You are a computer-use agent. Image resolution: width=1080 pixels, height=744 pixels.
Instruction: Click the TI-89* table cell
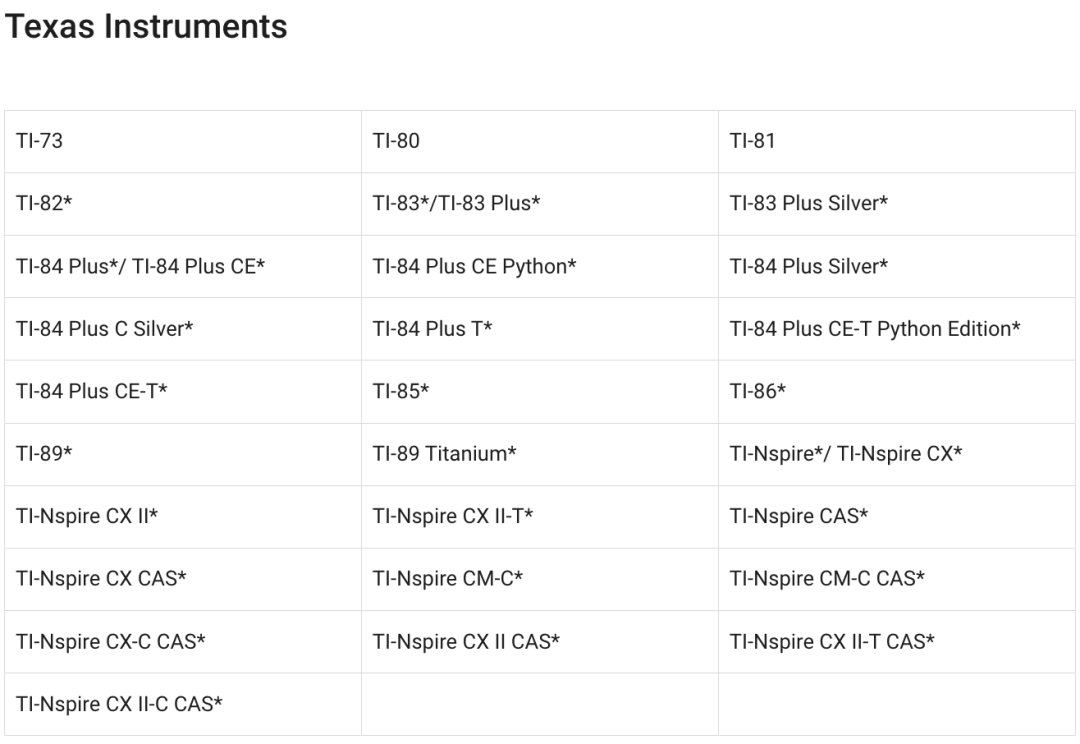[x=44, y=454]
